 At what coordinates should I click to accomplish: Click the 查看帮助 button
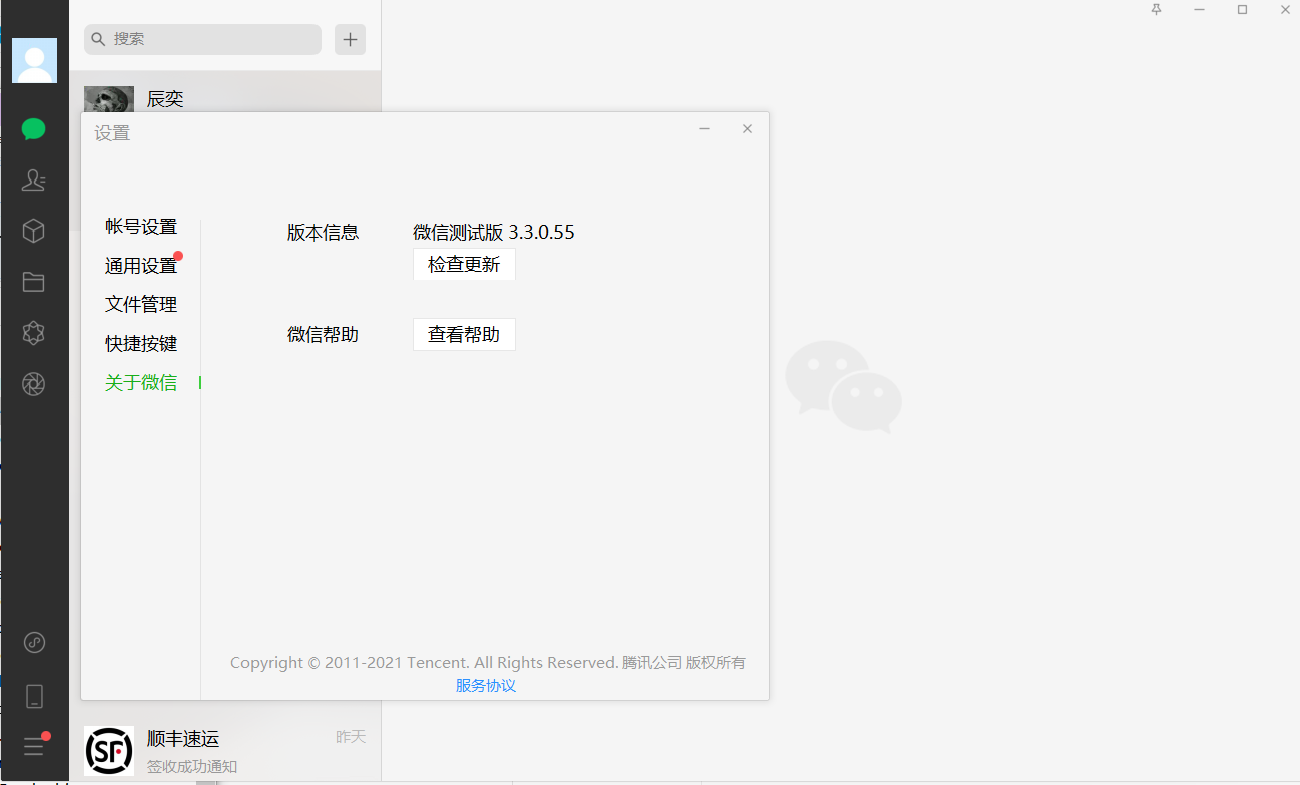463,334
